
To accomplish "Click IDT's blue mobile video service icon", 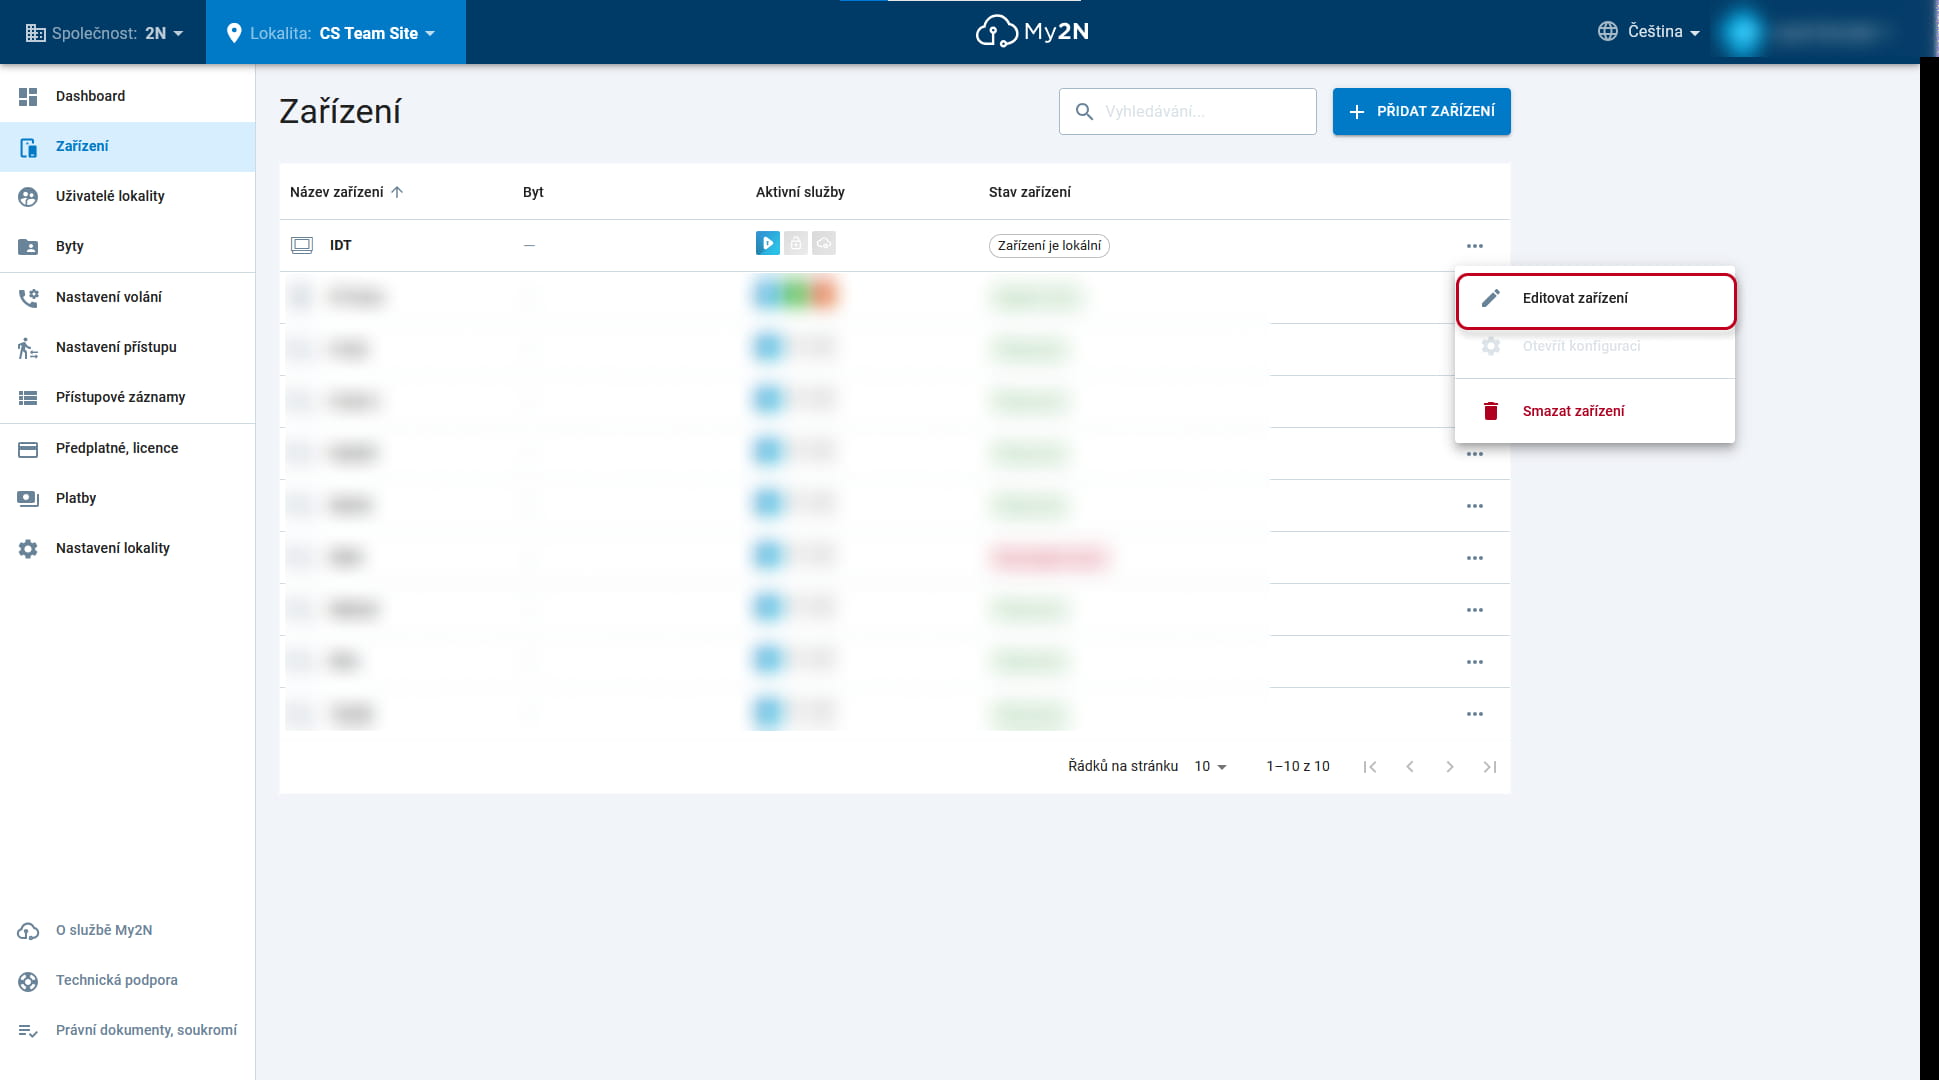I will 768,243.
